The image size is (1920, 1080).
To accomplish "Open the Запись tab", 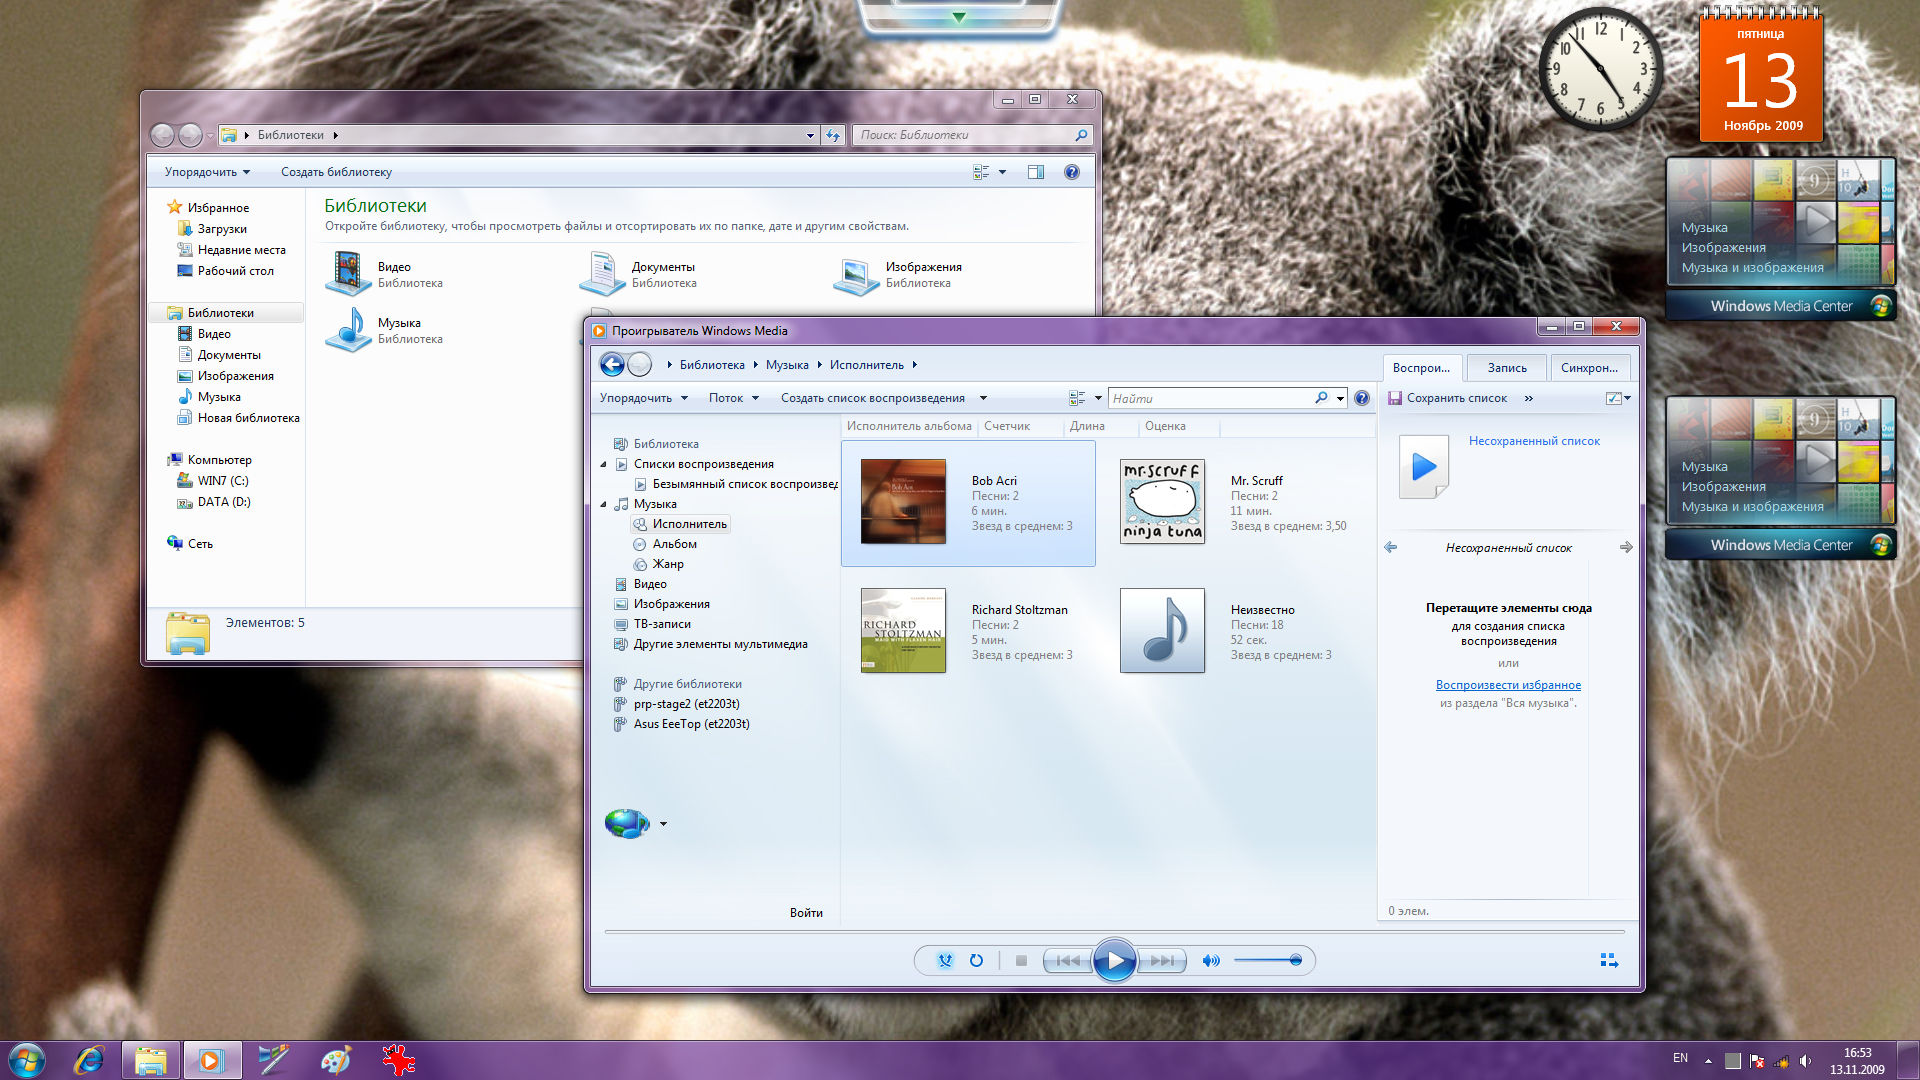I will coord(1506,368).
